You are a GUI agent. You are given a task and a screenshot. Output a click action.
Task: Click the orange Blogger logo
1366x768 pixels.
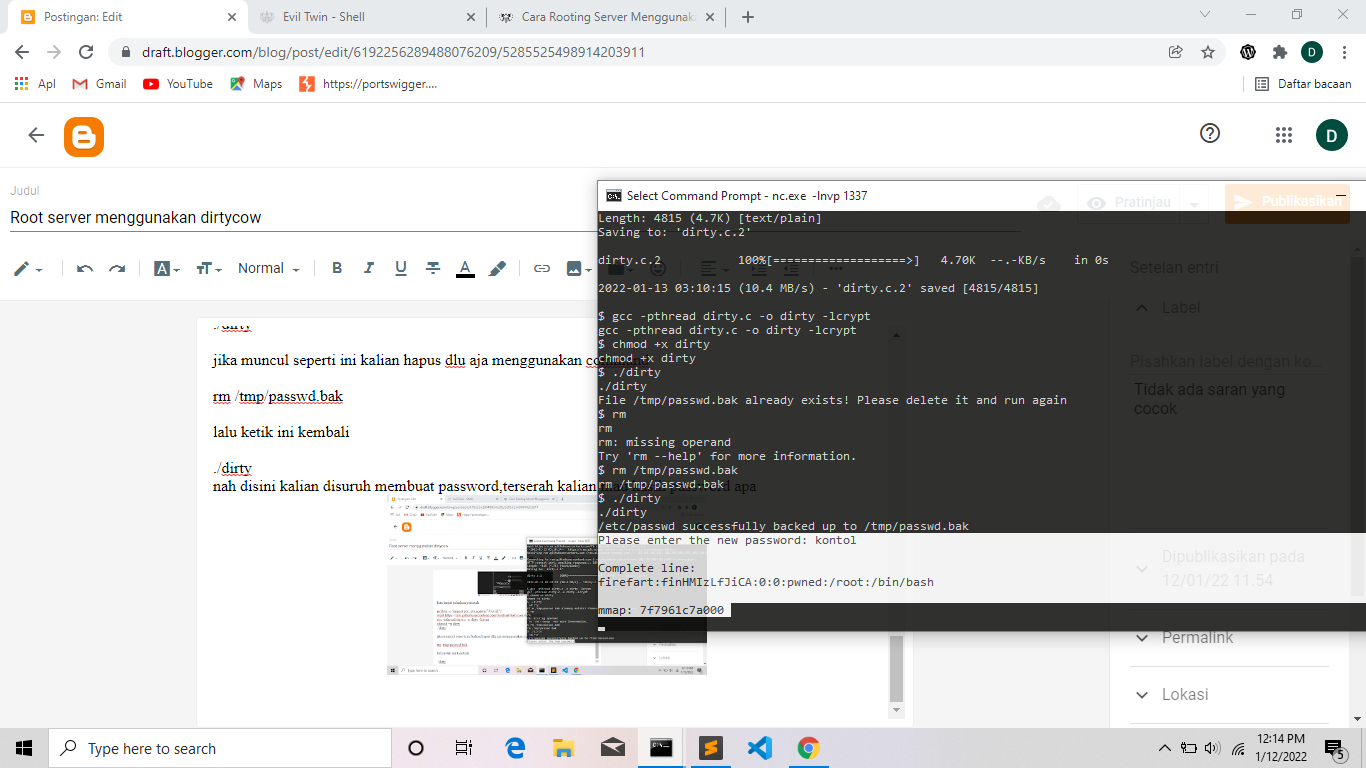tap(84, 137)
